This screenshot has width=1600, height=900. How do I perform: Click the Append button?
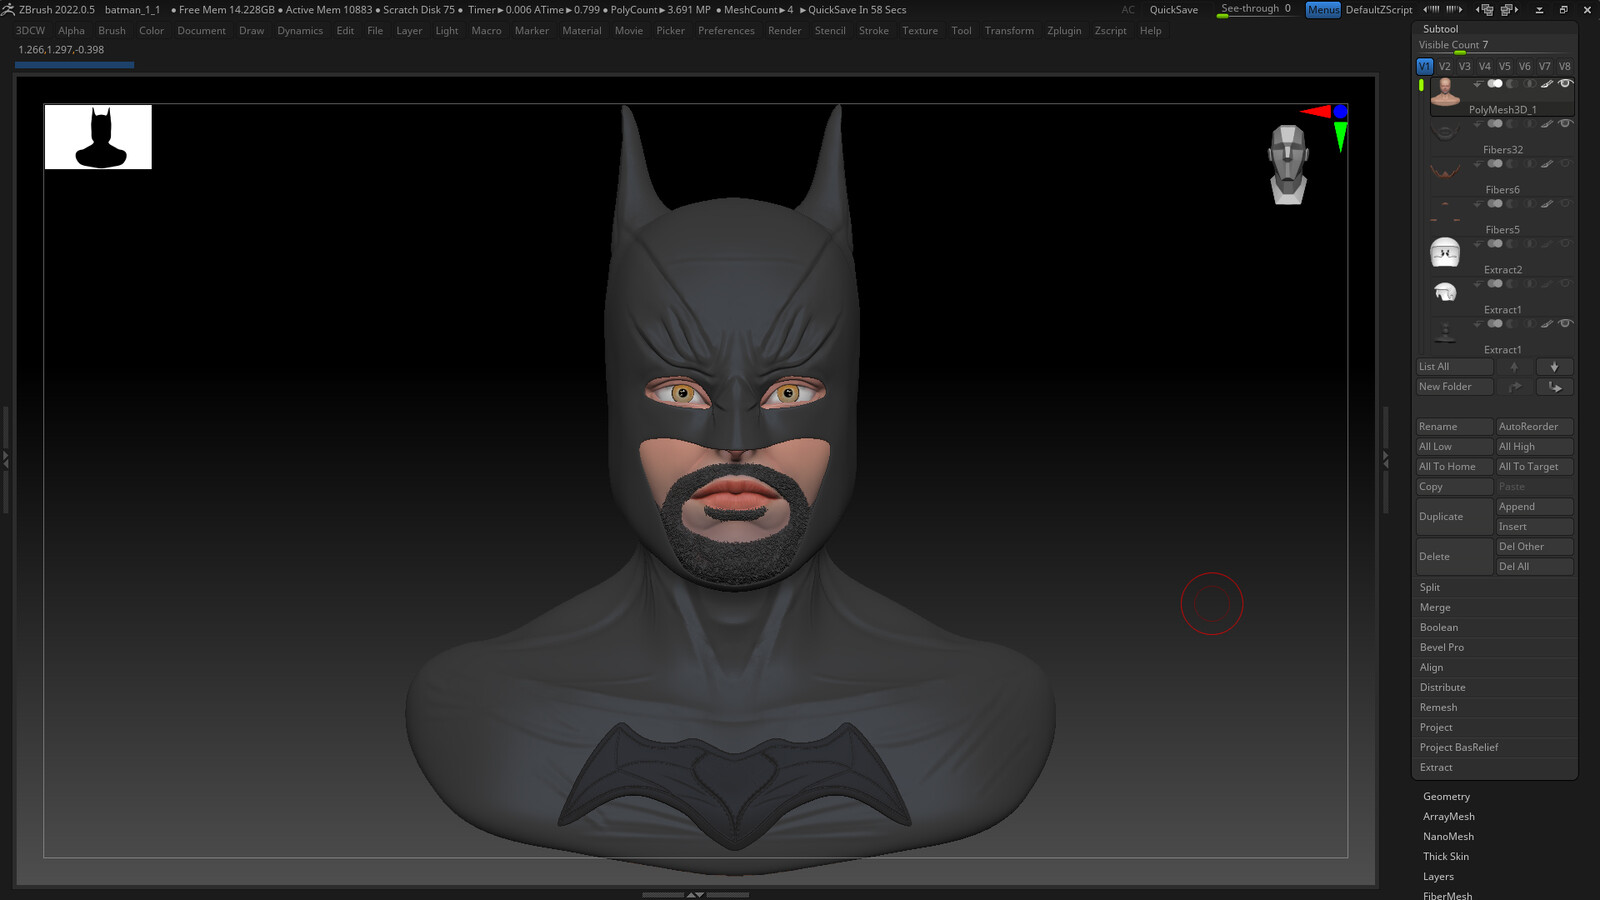coord(1534,507)
